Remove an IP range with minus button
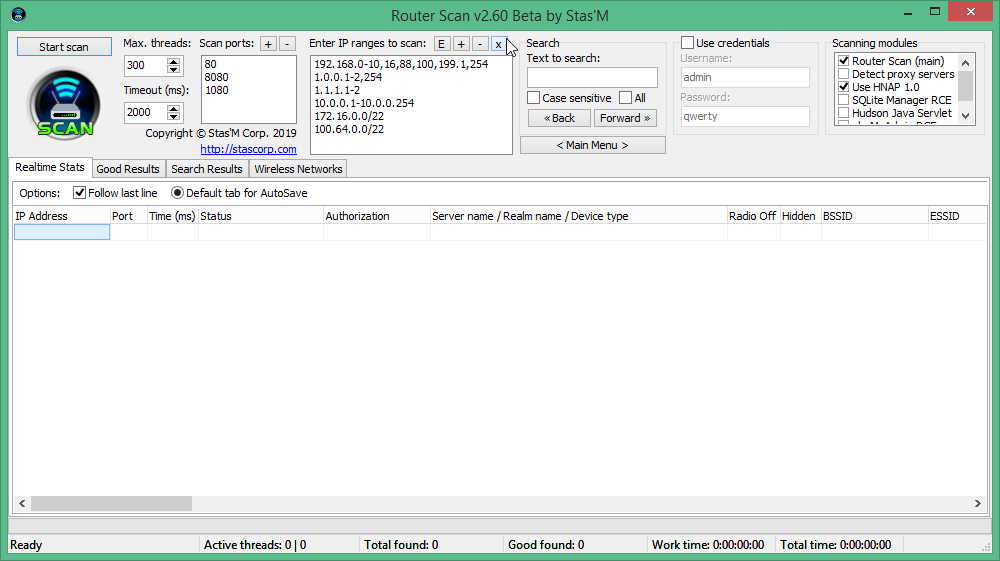The height and width of the screenshot is (561, 1000). pyautogui.click(x=480, y=44)
